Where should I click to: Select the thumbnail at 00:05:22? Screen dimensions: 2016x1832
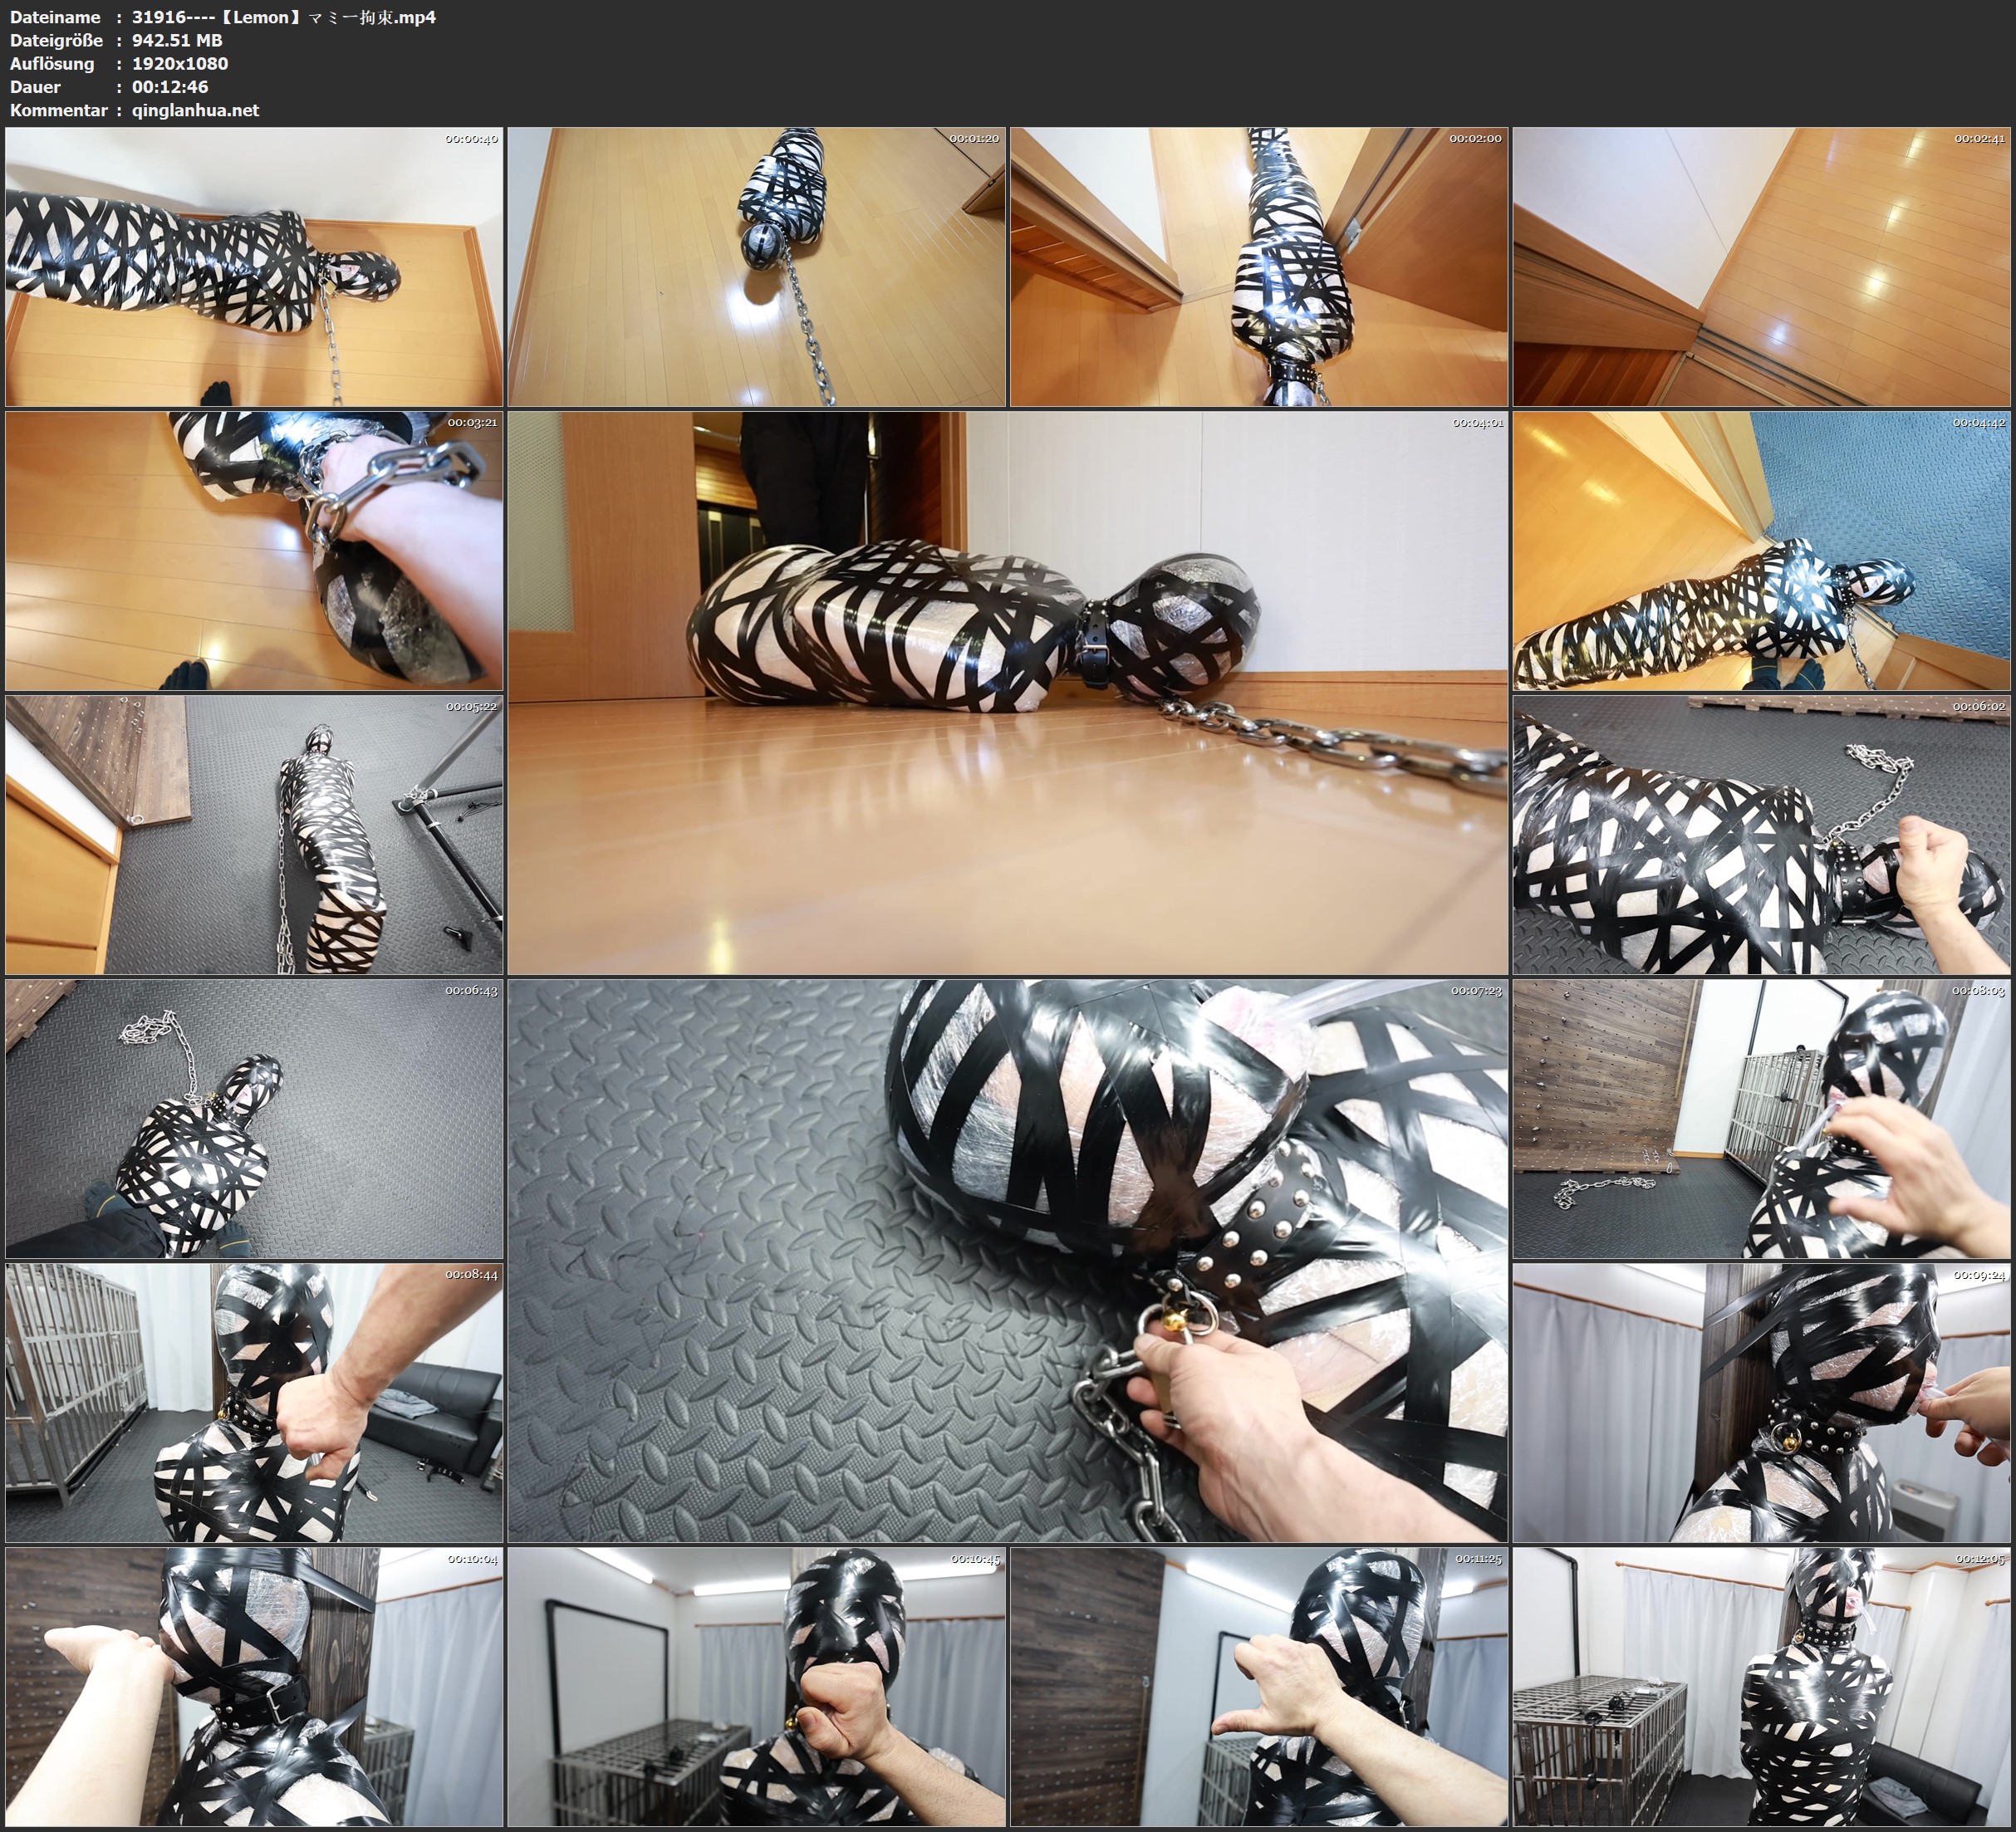(254, 835)
